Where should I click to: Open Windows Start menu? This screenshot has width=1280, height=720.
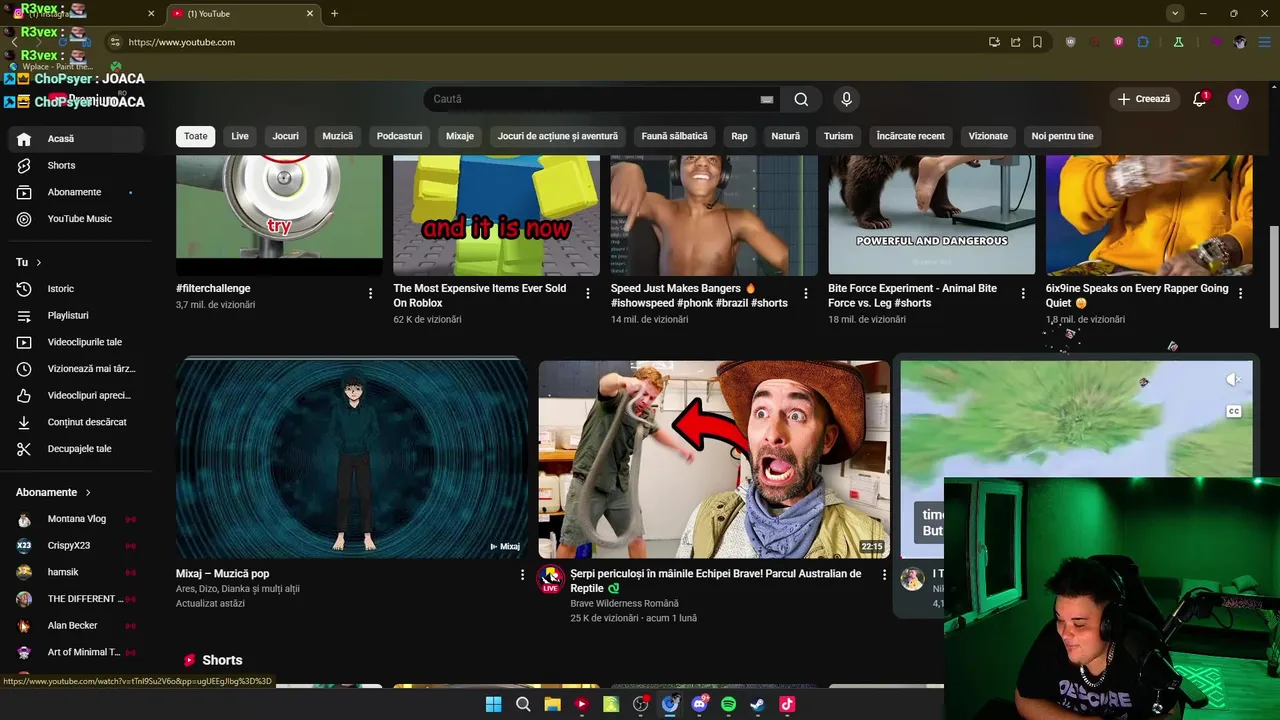(x=493, y=704)
